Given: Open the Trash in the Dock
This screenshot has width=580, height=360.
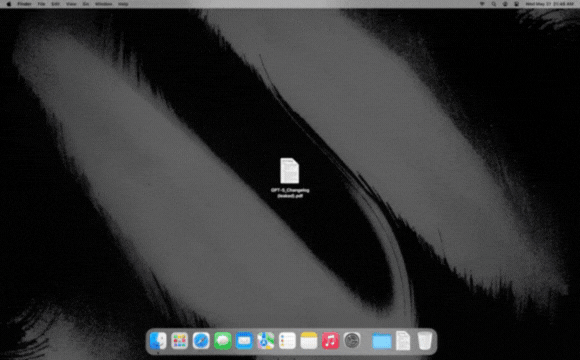Looking at the screenshot, I should (424, 340).
